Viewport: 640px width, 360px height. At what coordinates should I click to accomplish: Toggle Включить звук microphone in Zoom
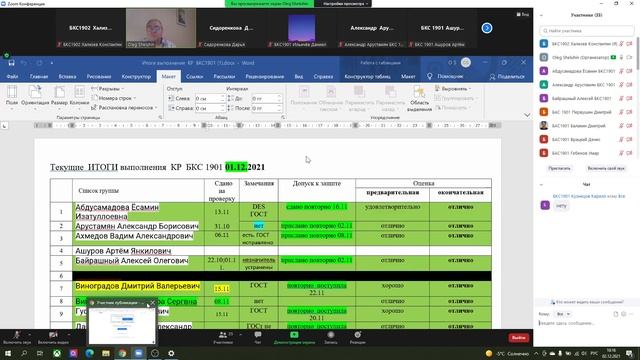[17, 337]
